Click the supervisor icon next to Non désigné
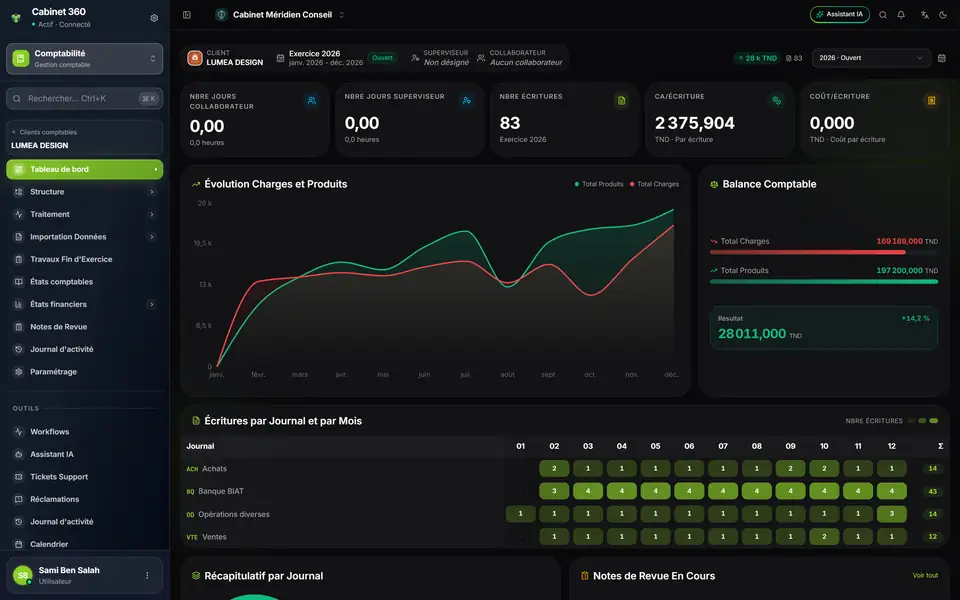The height and width of the screenshot is (600, 960). pyautogui.click(x=415, y=58)
